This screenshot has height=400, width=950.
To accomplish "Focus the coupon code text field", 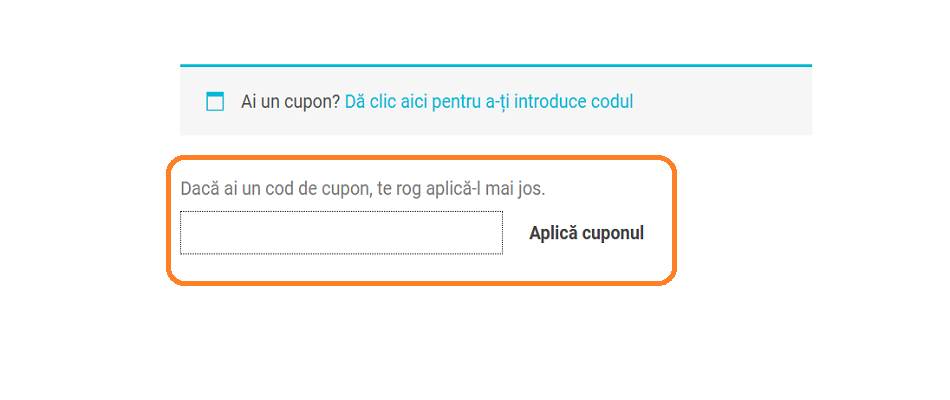I will 341,233.
